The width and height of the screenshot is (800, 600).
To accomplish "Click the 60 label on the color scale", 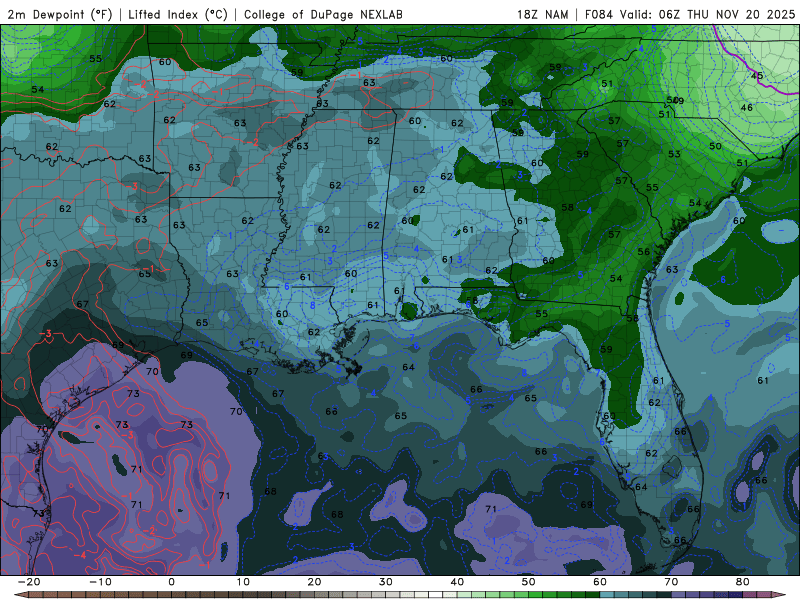I will tap(600, 582).
